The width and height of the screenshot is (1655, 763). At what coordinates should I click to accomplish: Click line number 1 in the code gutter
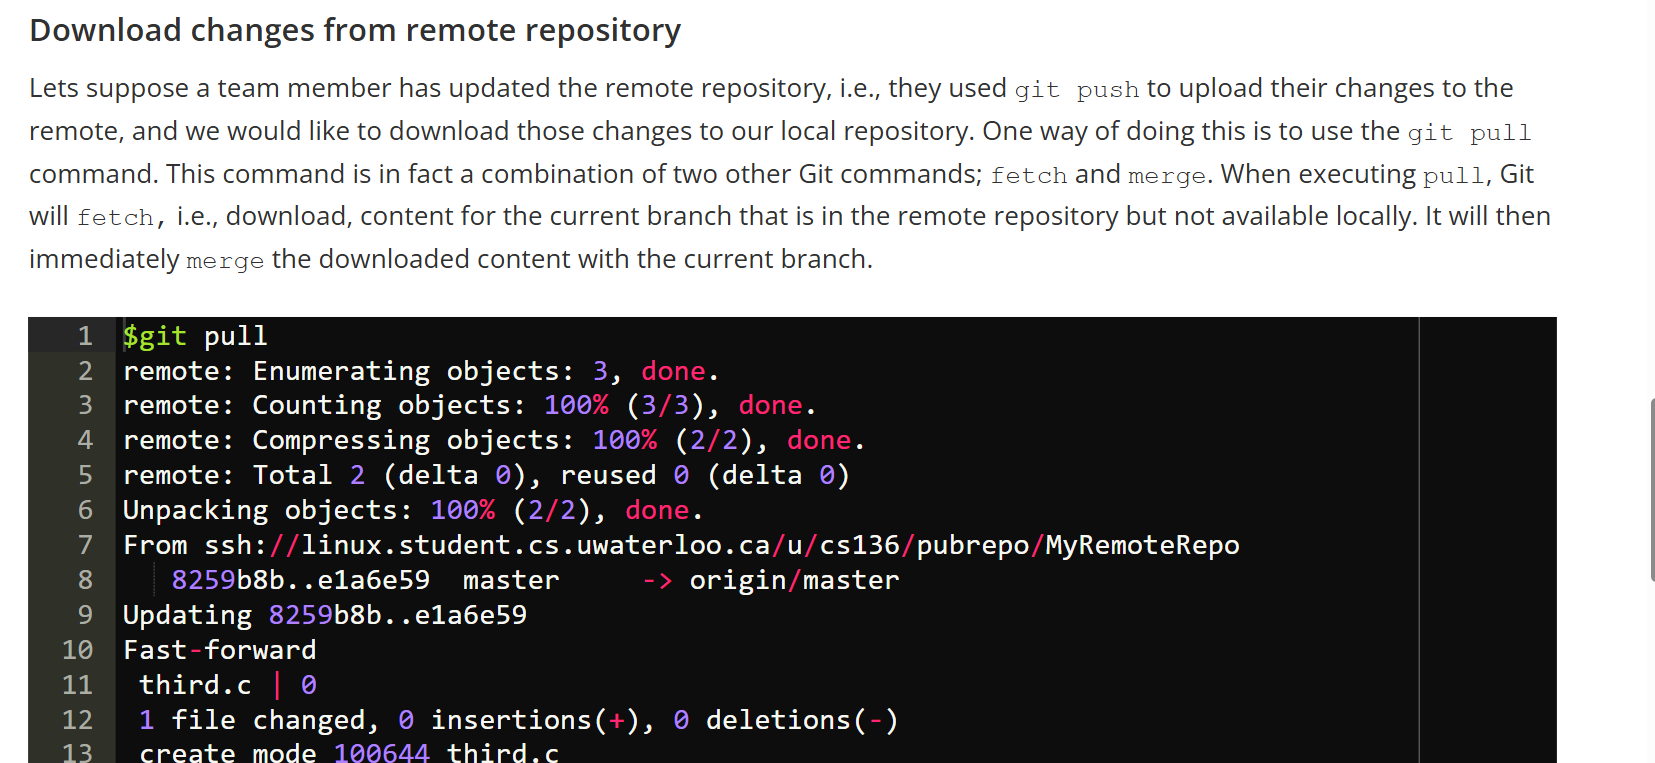[85, 336]
